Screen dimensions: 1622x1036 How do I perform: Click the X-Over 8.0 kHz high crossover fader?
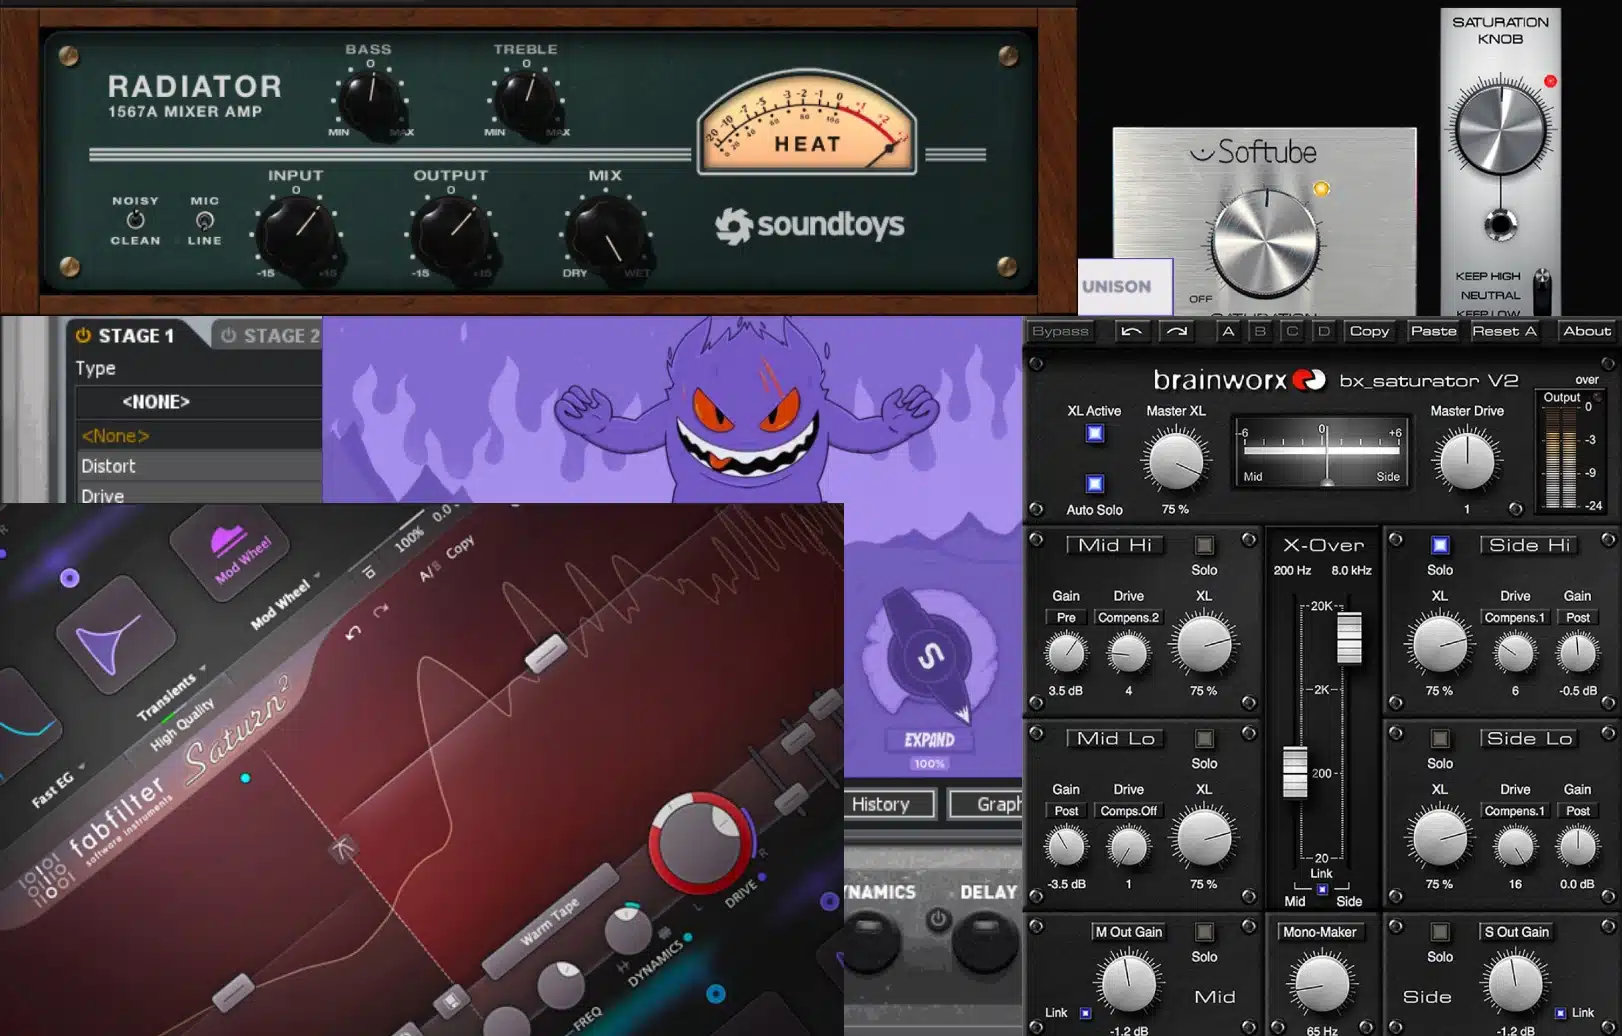[x=1349, y=638]
